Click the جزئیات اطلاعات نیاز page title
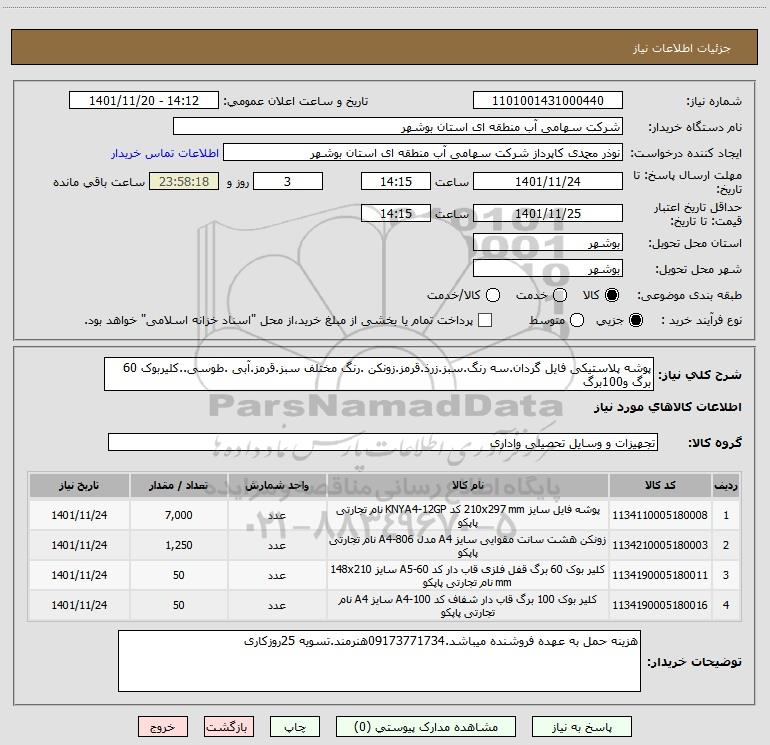770x745 pixels. (682, 48)
